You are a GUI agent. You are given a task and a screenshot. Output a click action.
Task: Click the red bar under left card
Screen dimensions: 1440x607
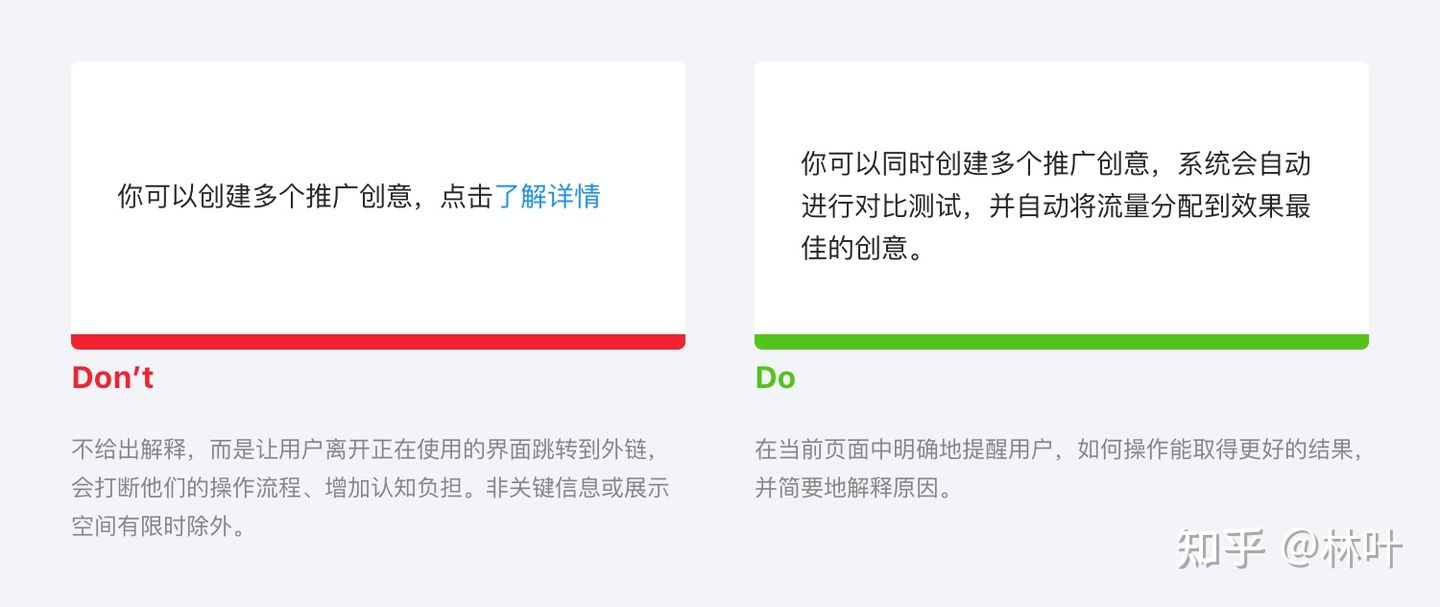[x=378, y=341]
